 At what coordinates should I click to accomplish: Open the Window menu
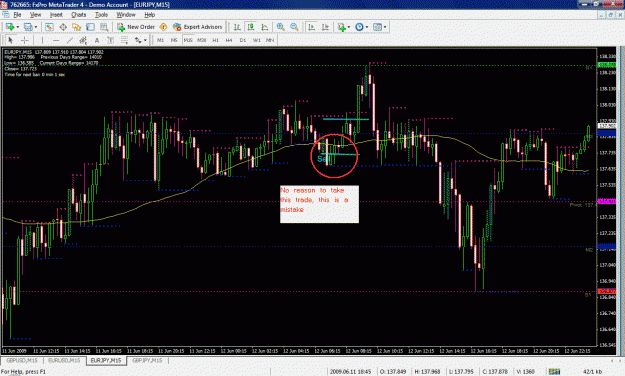pyautogui.click(x=126, y=15)
